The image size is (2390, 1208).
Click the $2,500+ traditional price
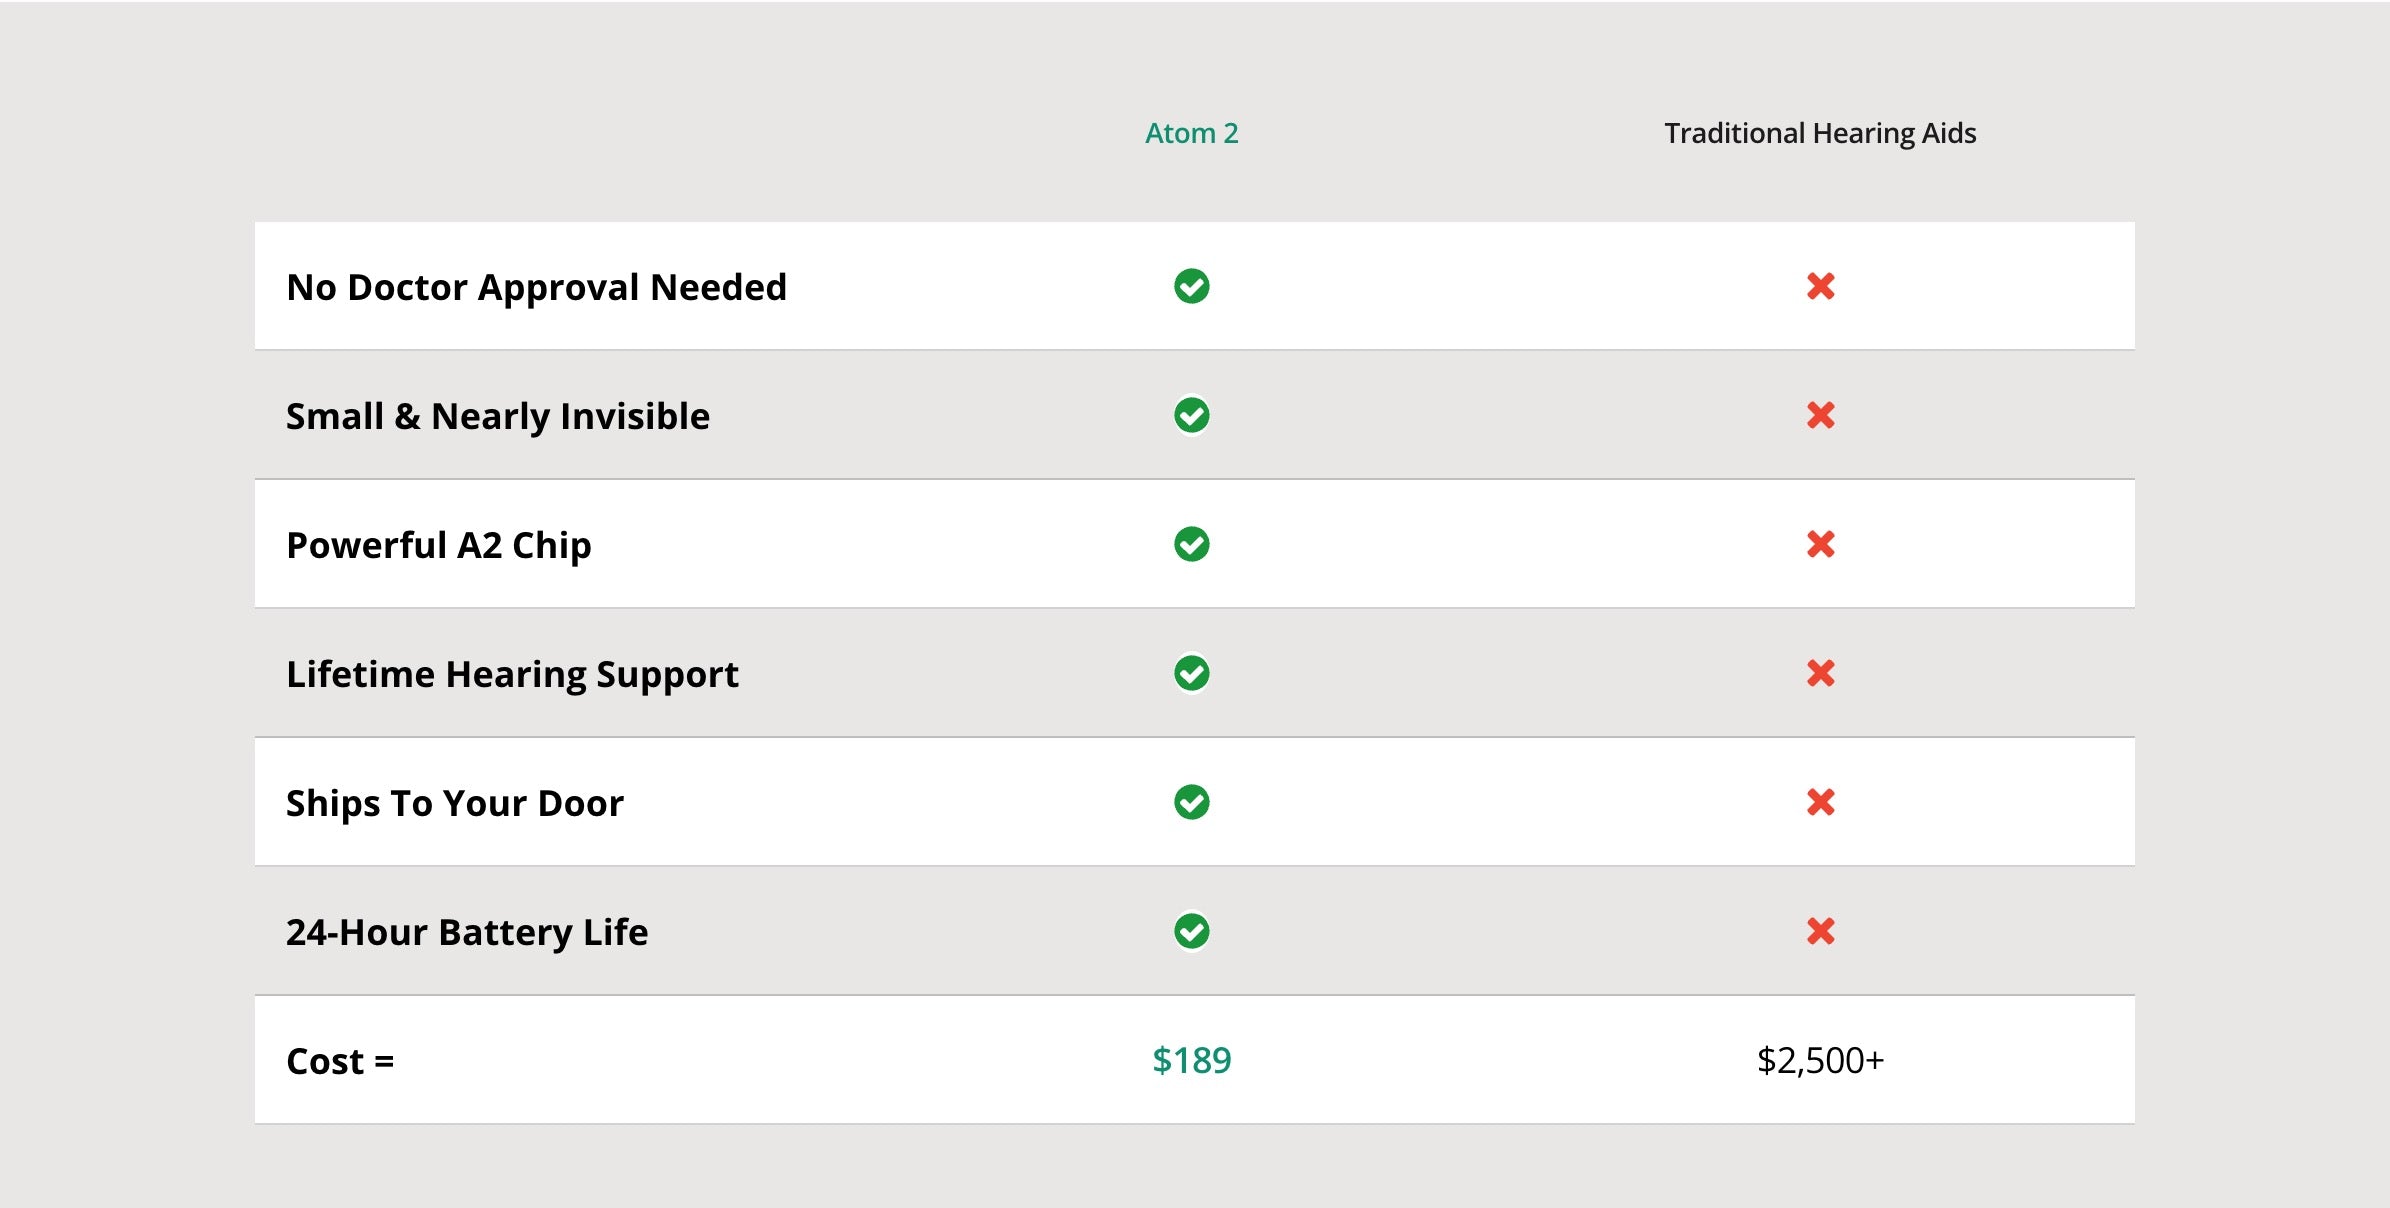coord(1820,1060)
